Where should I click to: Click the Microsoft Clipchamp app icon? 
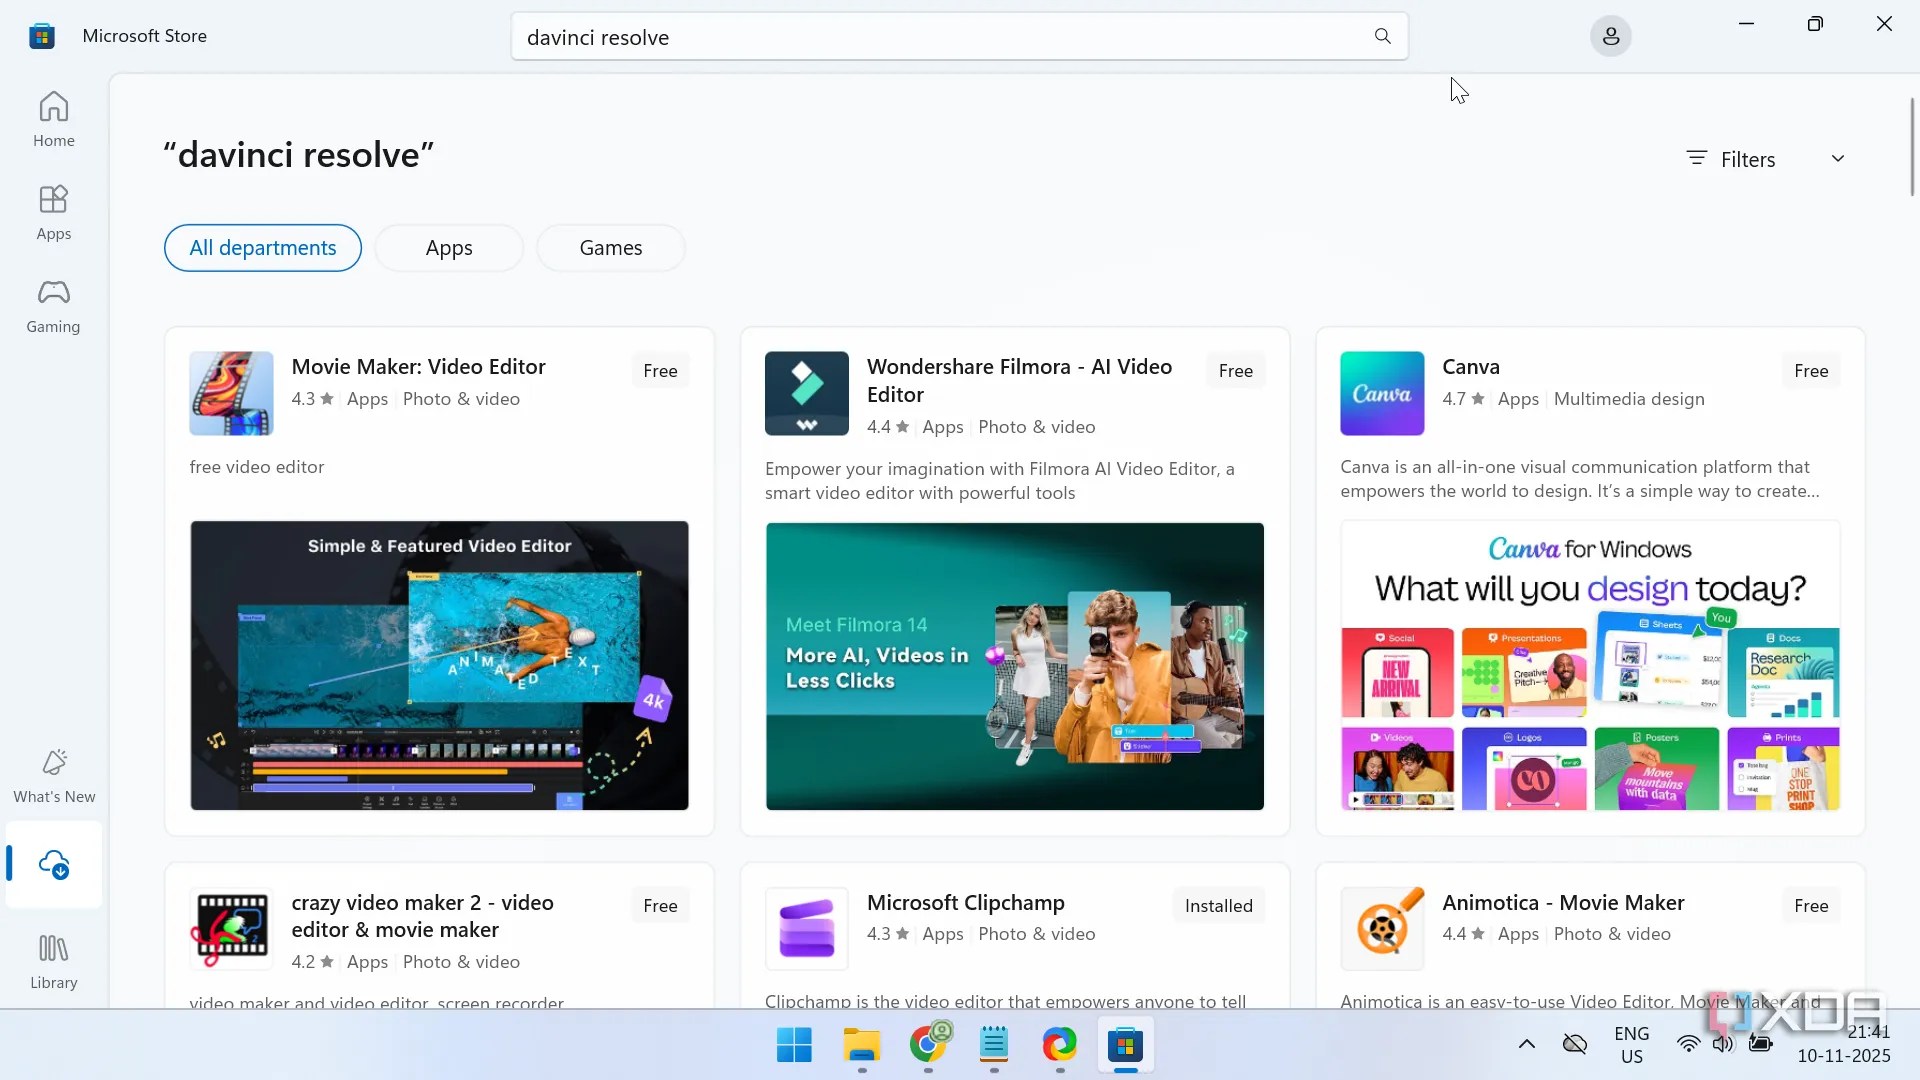click(806, 929)
